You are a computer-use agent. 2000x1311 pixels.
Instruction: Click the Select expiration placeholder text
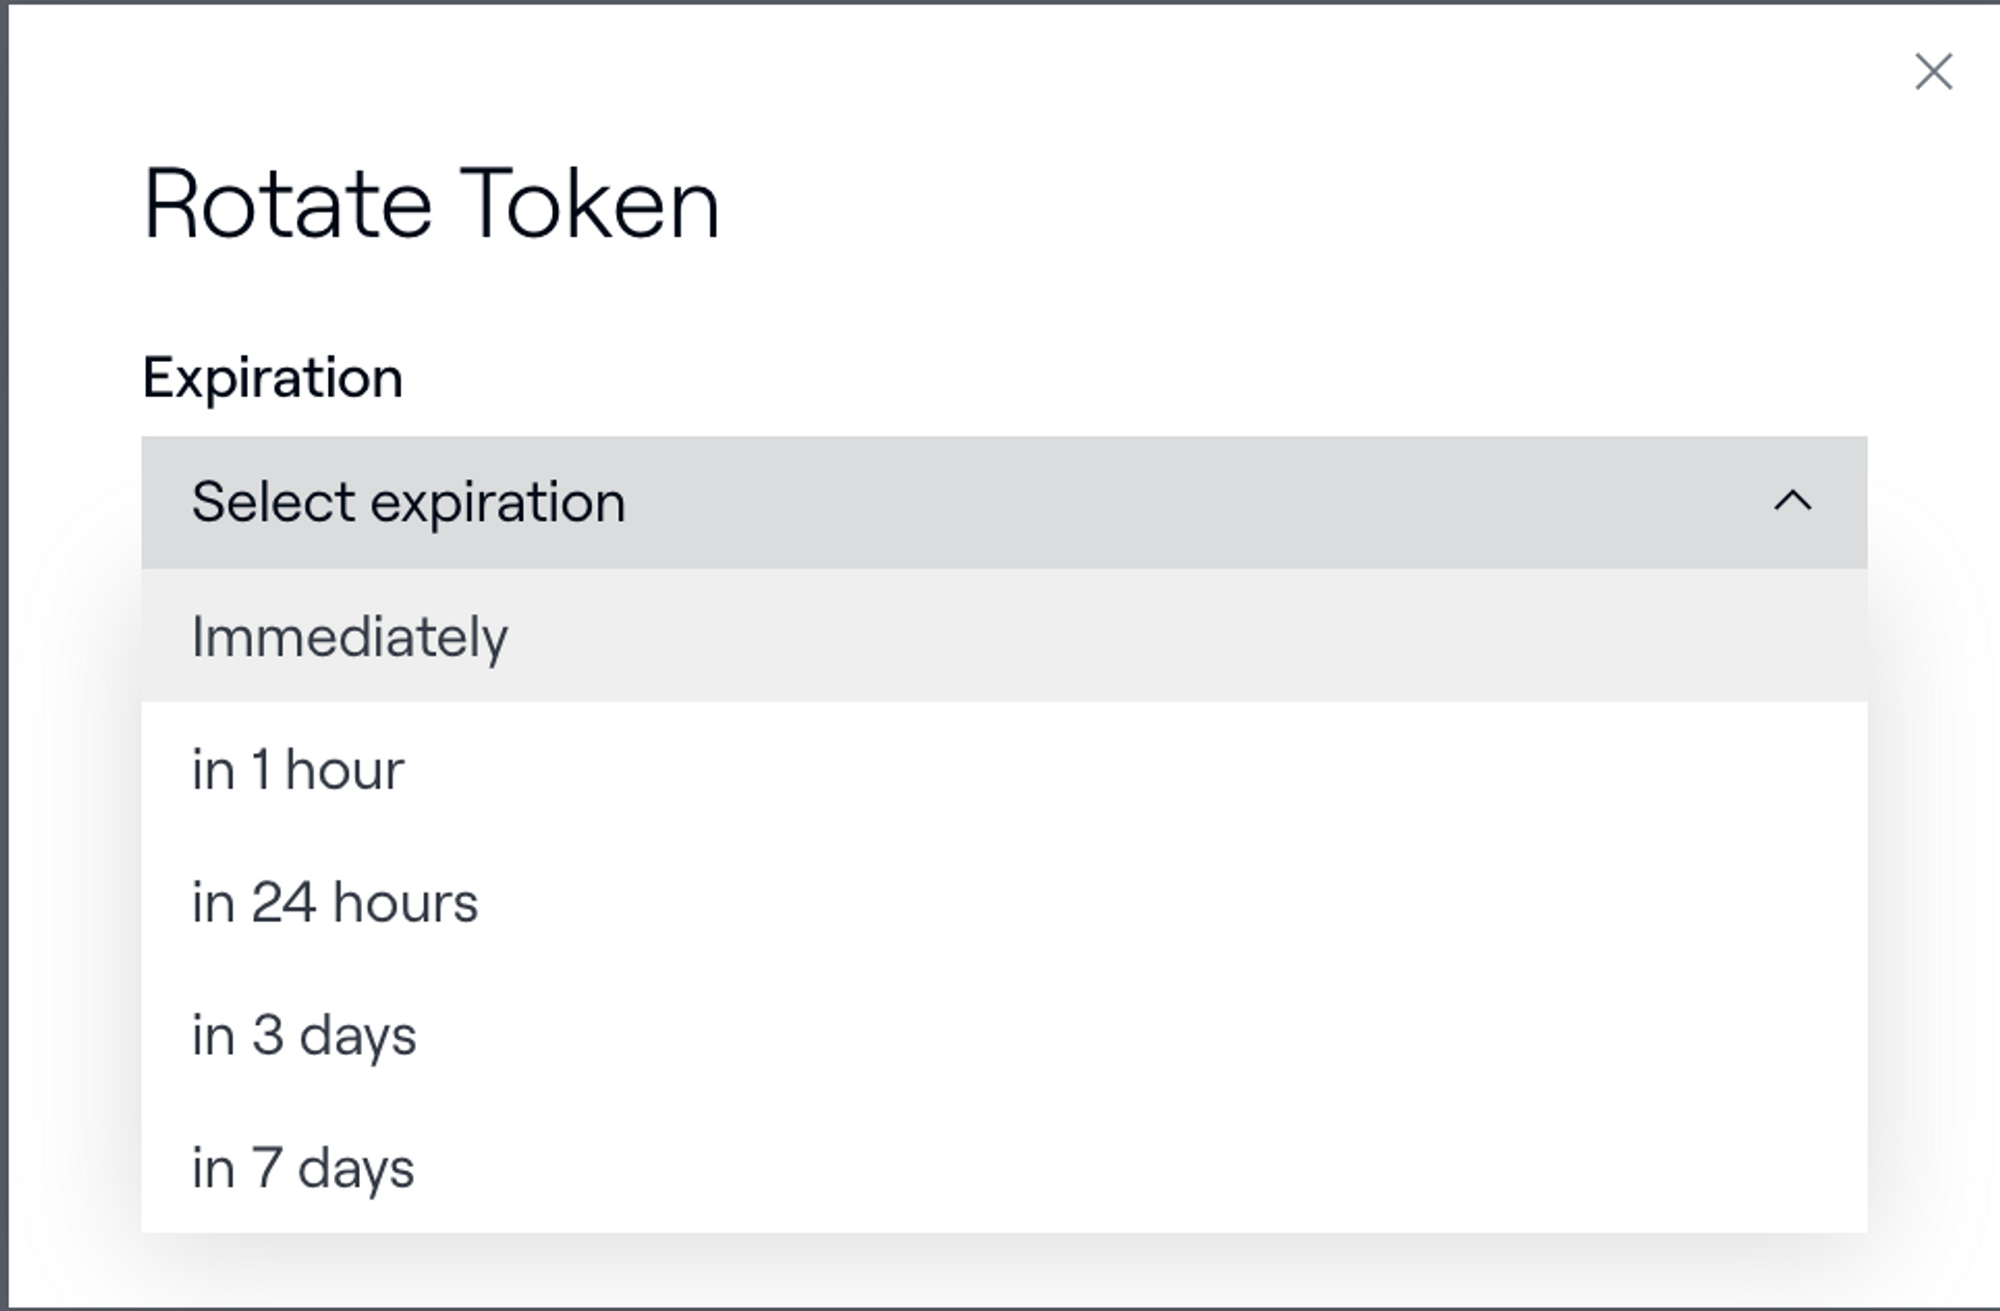coord(408,502)
